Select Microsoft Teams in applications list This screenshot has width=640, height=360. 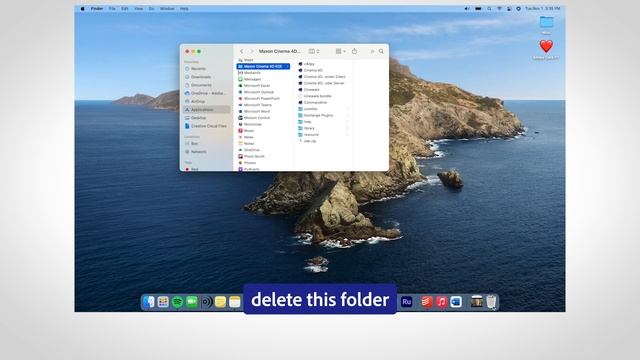click(258, 105)
